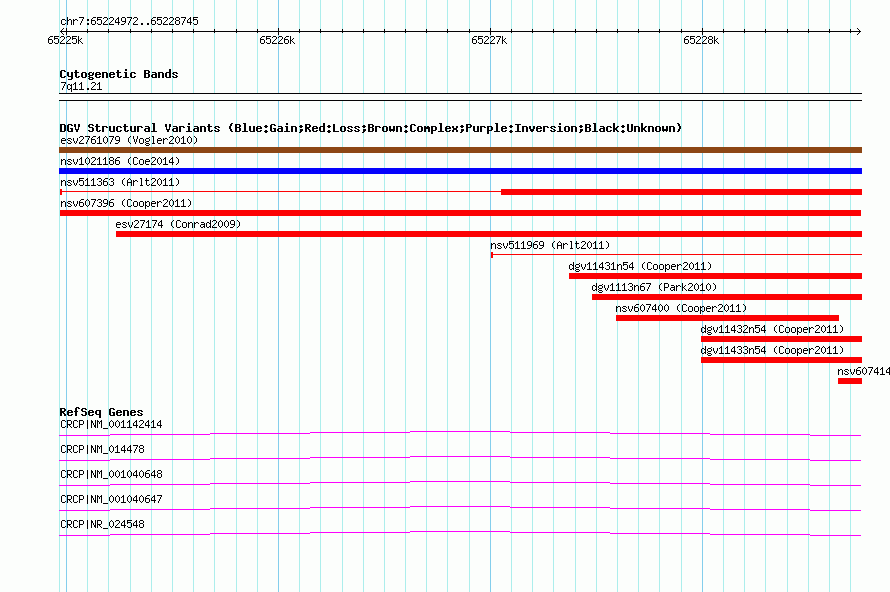The width and height of the screenshot is (890, 592).
Task: Open the RefSeq Genes track title
Action: (101, 412)
